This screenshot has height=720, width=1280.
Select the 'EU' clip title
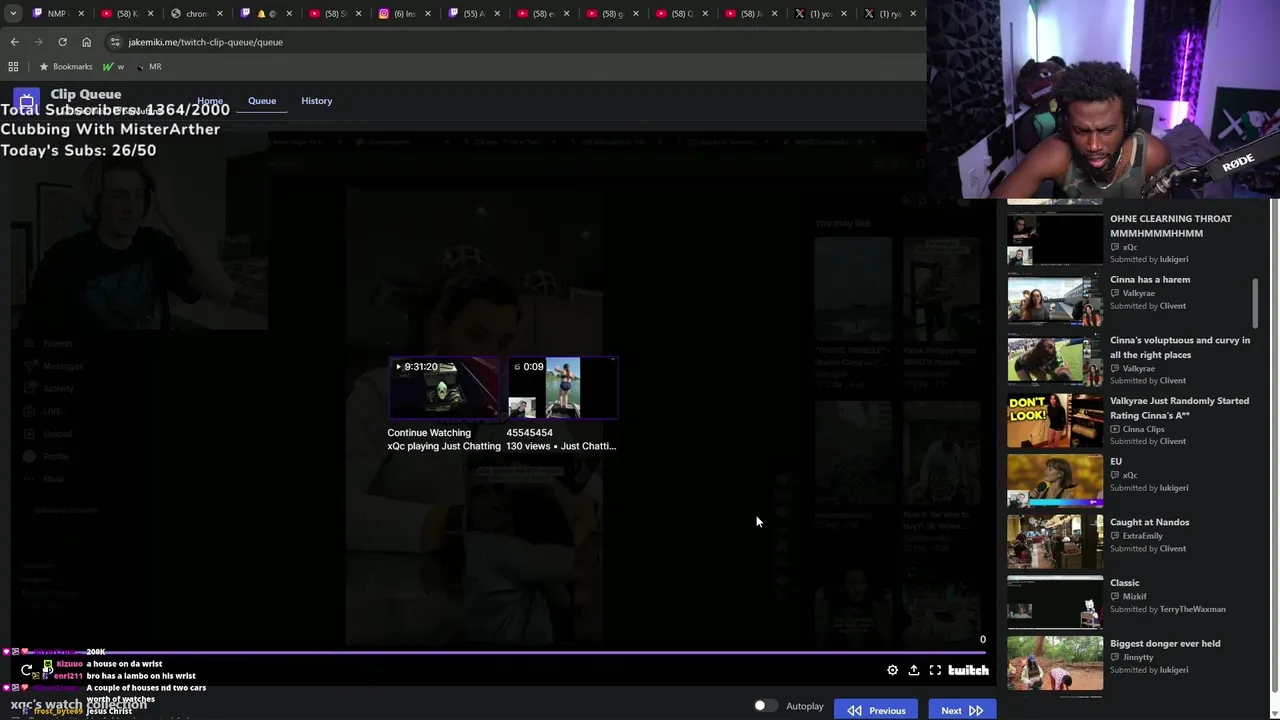tap(1116, 462)
